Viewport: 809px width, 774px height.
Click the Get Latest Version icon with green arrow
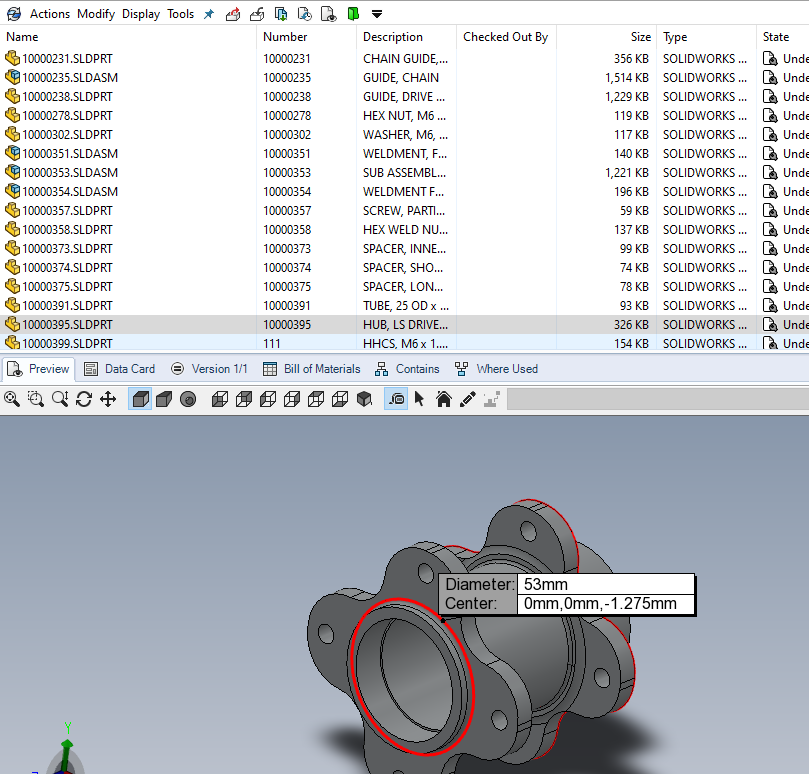(x=281, y=14)
